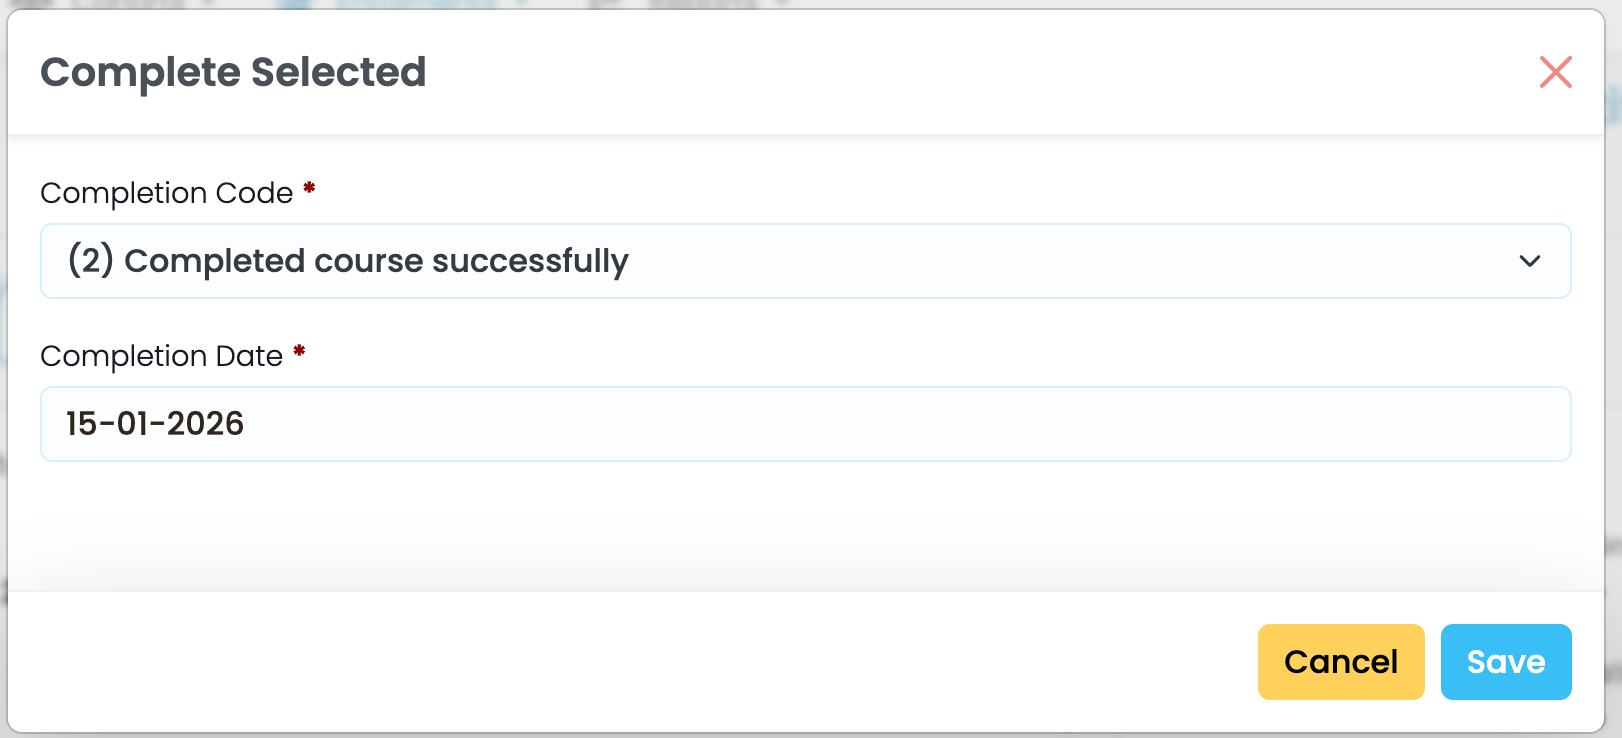Click the Completion Code chevron arrow

[x=1529, y=261]
